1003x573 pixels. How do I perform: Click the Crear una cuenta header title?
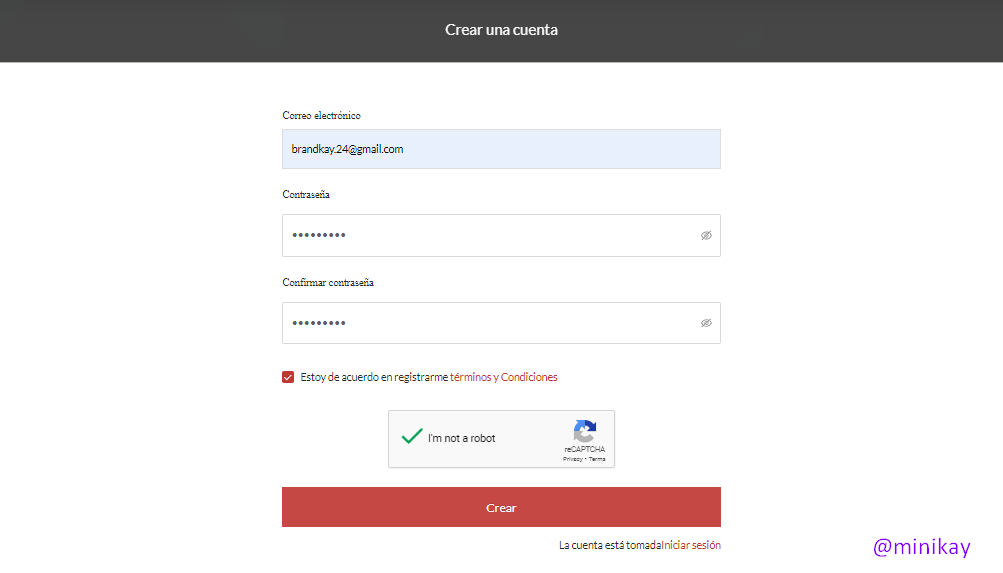coord(501,30)
